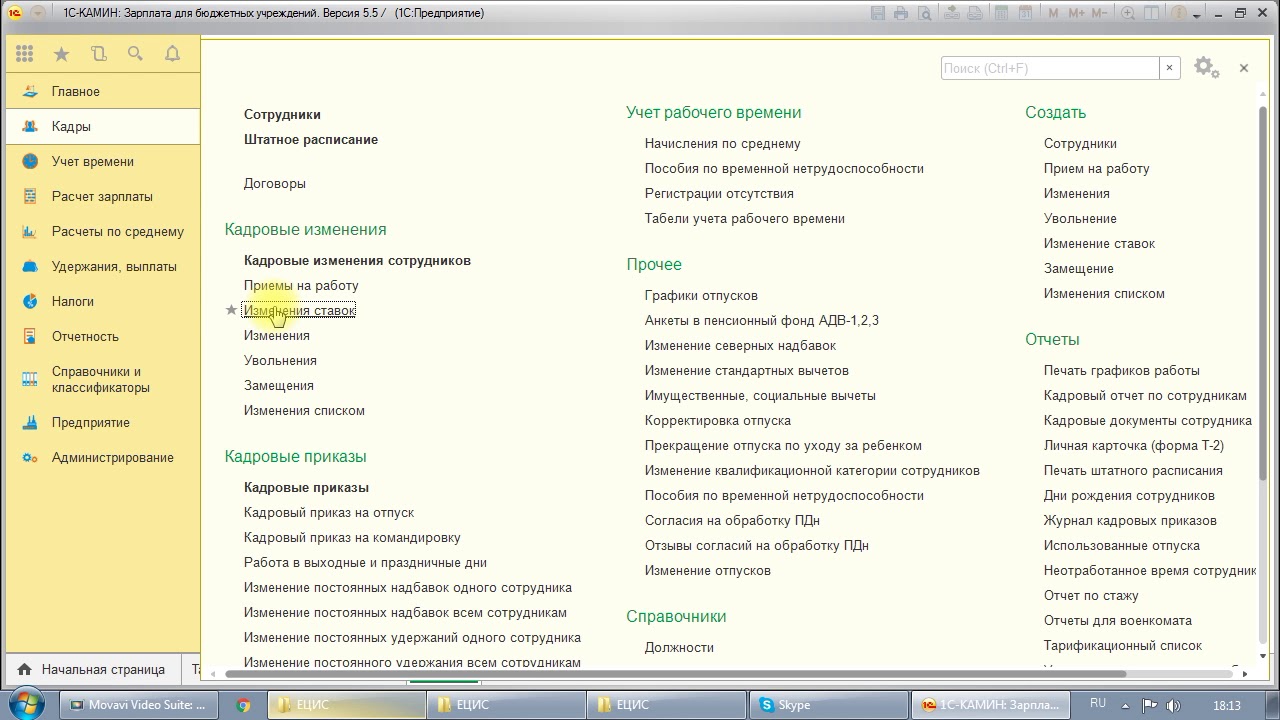Open Изменения ставок under Кадровые изменения
Image resolution: width=1280 pixels, height=720 pixels.
pyautogui.click(x=299, y=310)
